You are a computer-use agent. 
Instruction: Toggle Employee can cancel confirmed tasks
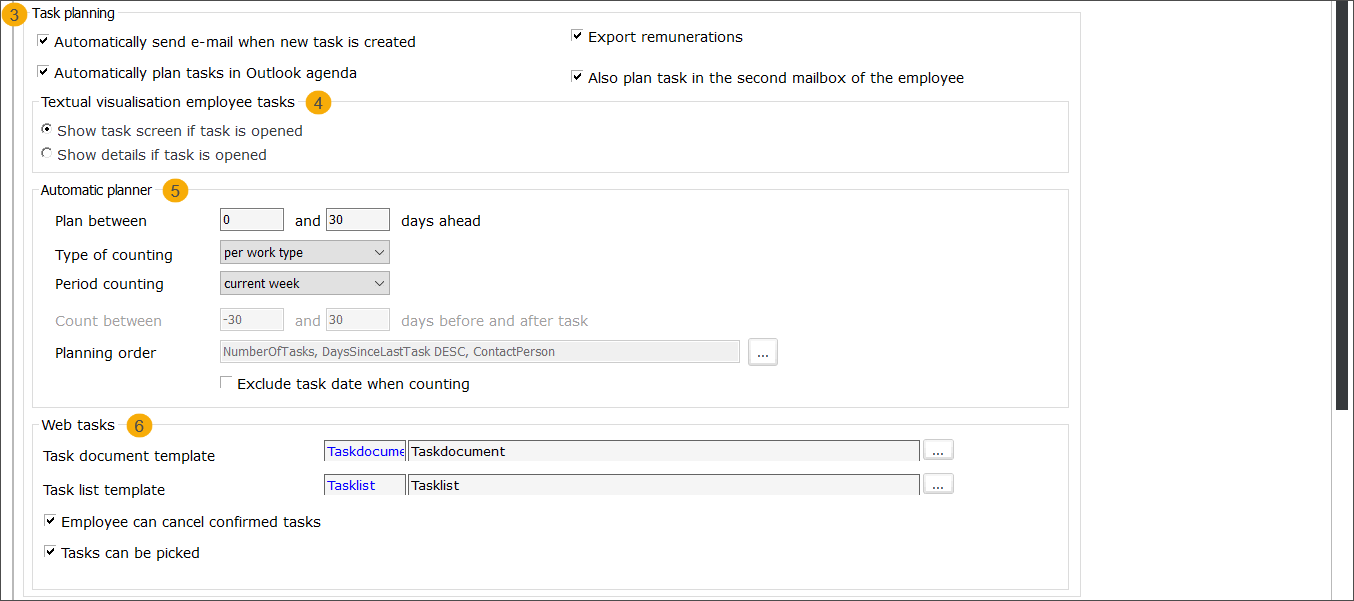(x=50, y=521)
